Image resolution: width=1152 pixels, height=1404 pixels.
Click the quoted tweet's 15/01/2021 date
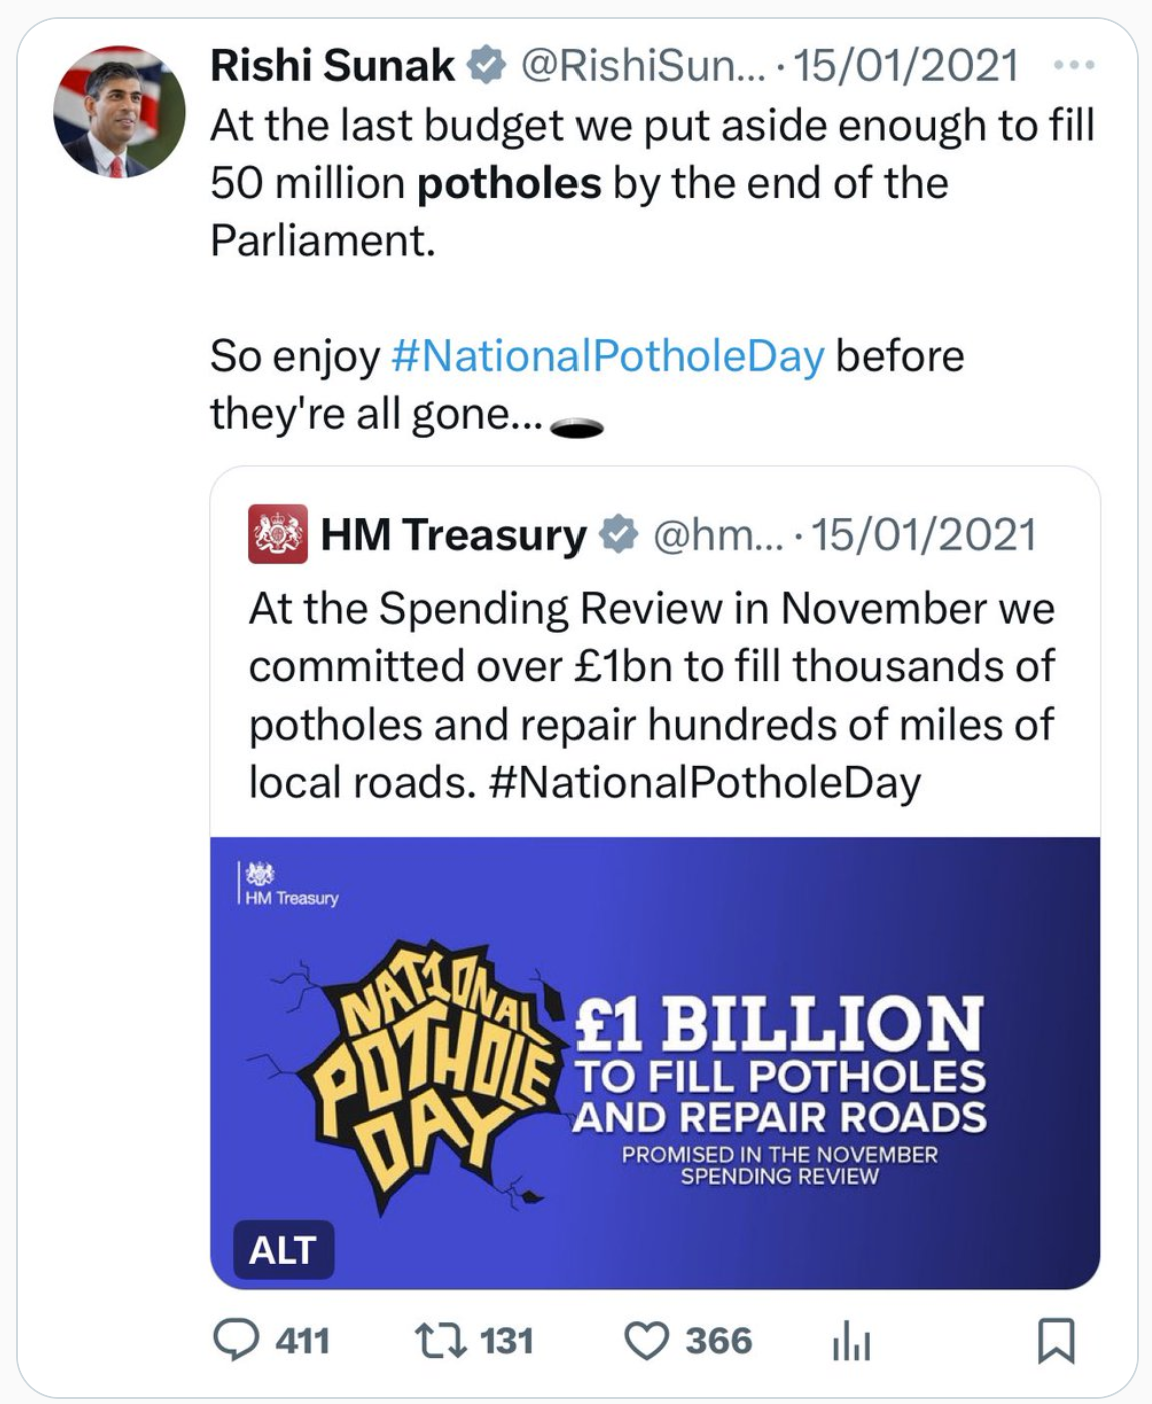923,535
